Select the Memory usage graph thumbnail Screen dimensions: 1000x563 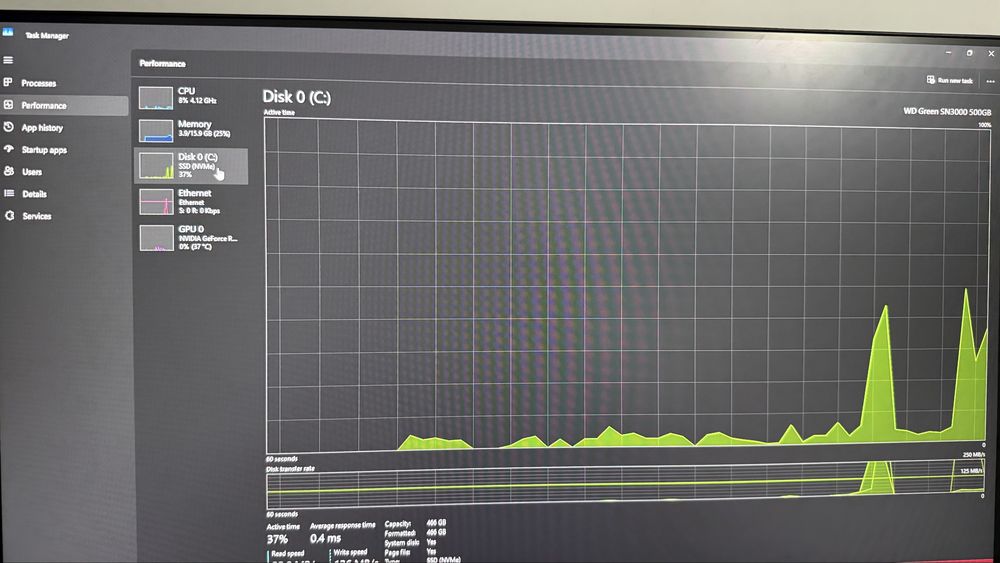[156, 131]
